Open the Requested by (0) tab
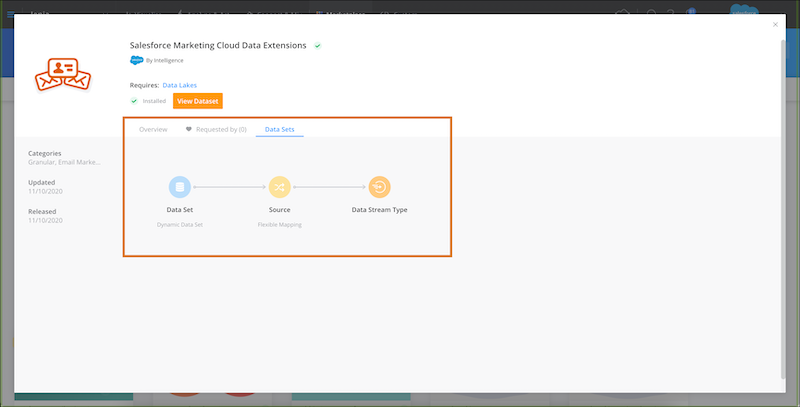This screenshot has width=800, height=407. (216, 130)
